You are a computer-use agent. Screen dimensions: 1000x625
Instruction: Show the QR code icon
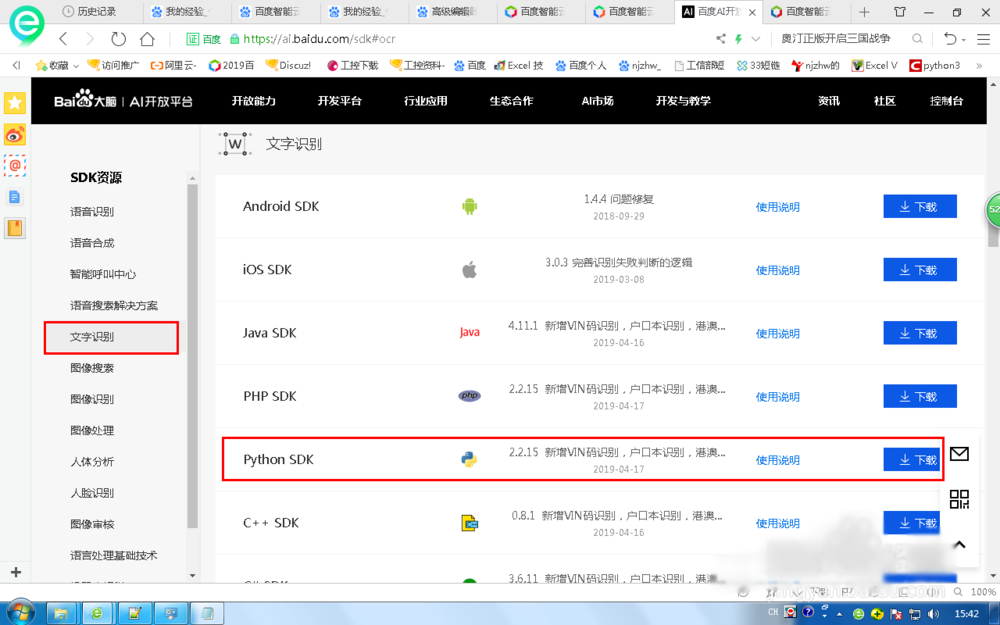[x=959, y=499]
